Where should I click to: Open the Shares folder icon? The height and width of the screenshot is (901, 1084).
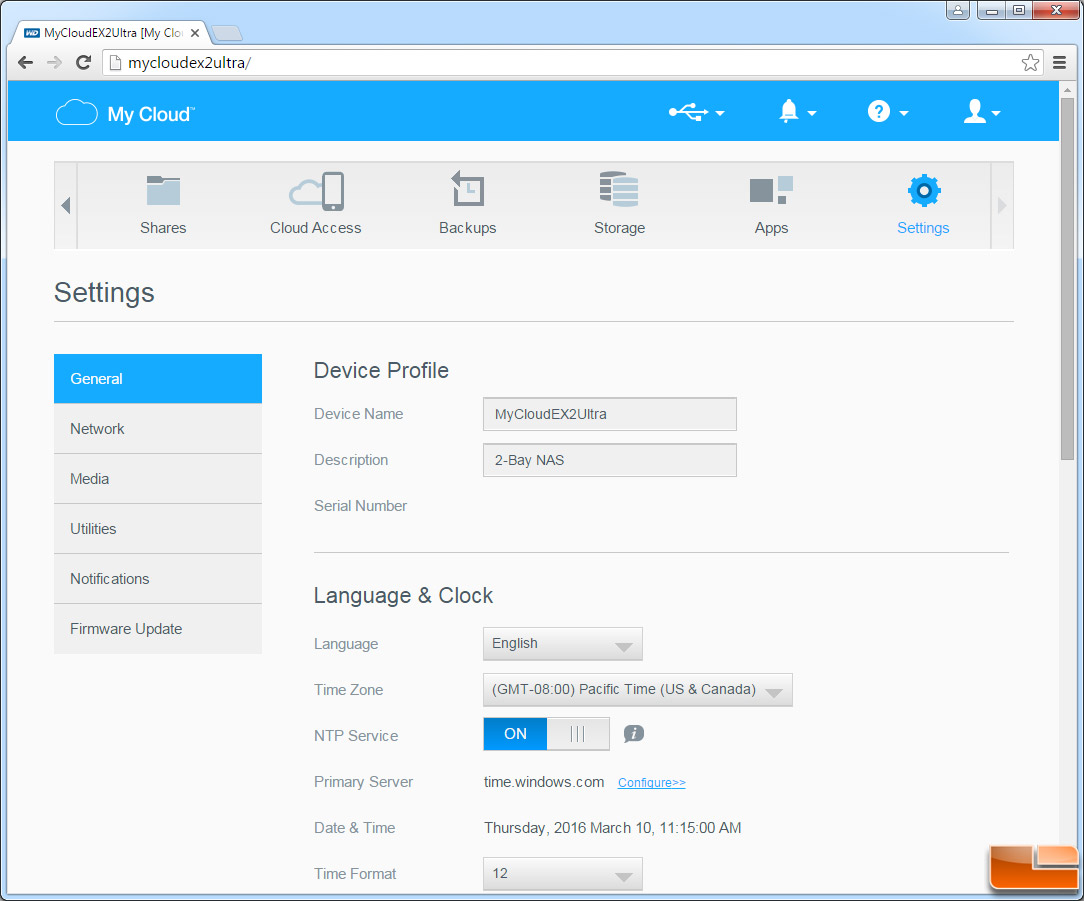[163, 191]
